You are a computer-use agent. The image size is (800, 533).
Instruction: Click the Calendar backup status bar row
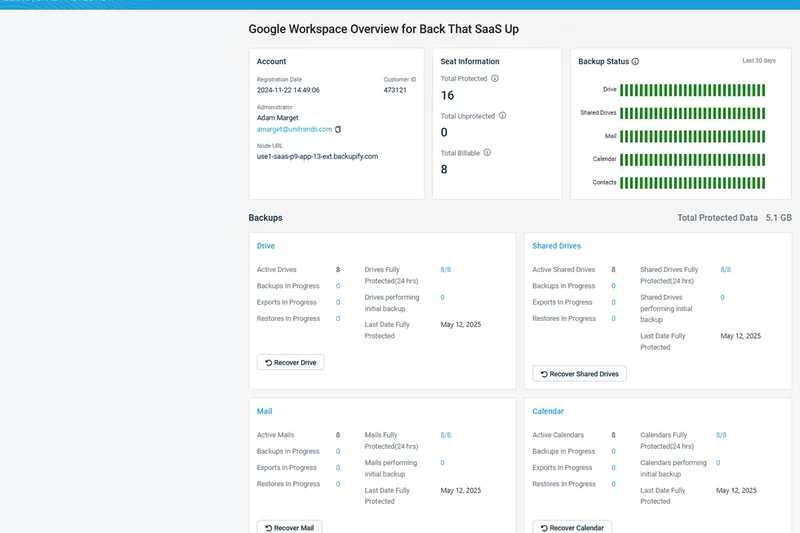click(692, 160)
